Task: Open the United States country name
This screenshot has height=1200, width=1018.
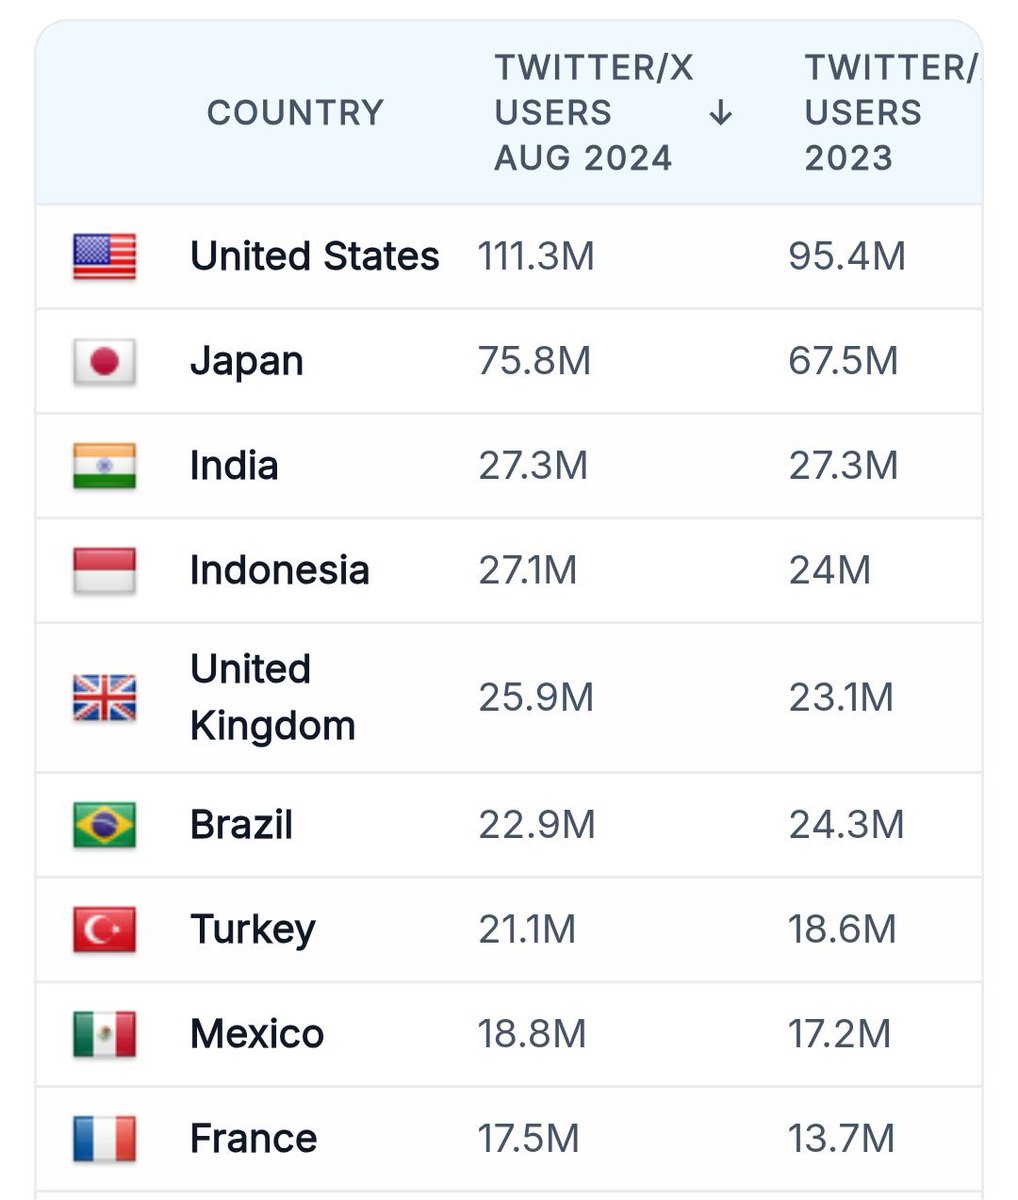Action: point(315,256)
